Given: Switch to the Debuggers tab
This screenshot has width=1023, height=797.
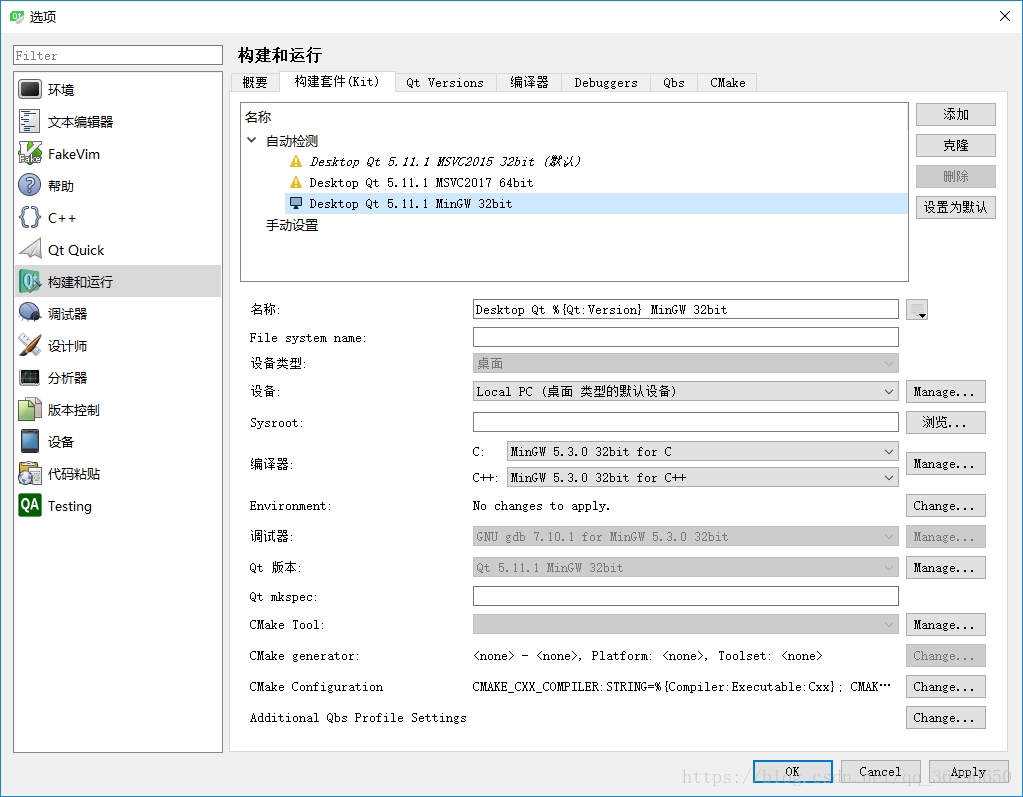Looking at the screenshot, I should 606,83.
